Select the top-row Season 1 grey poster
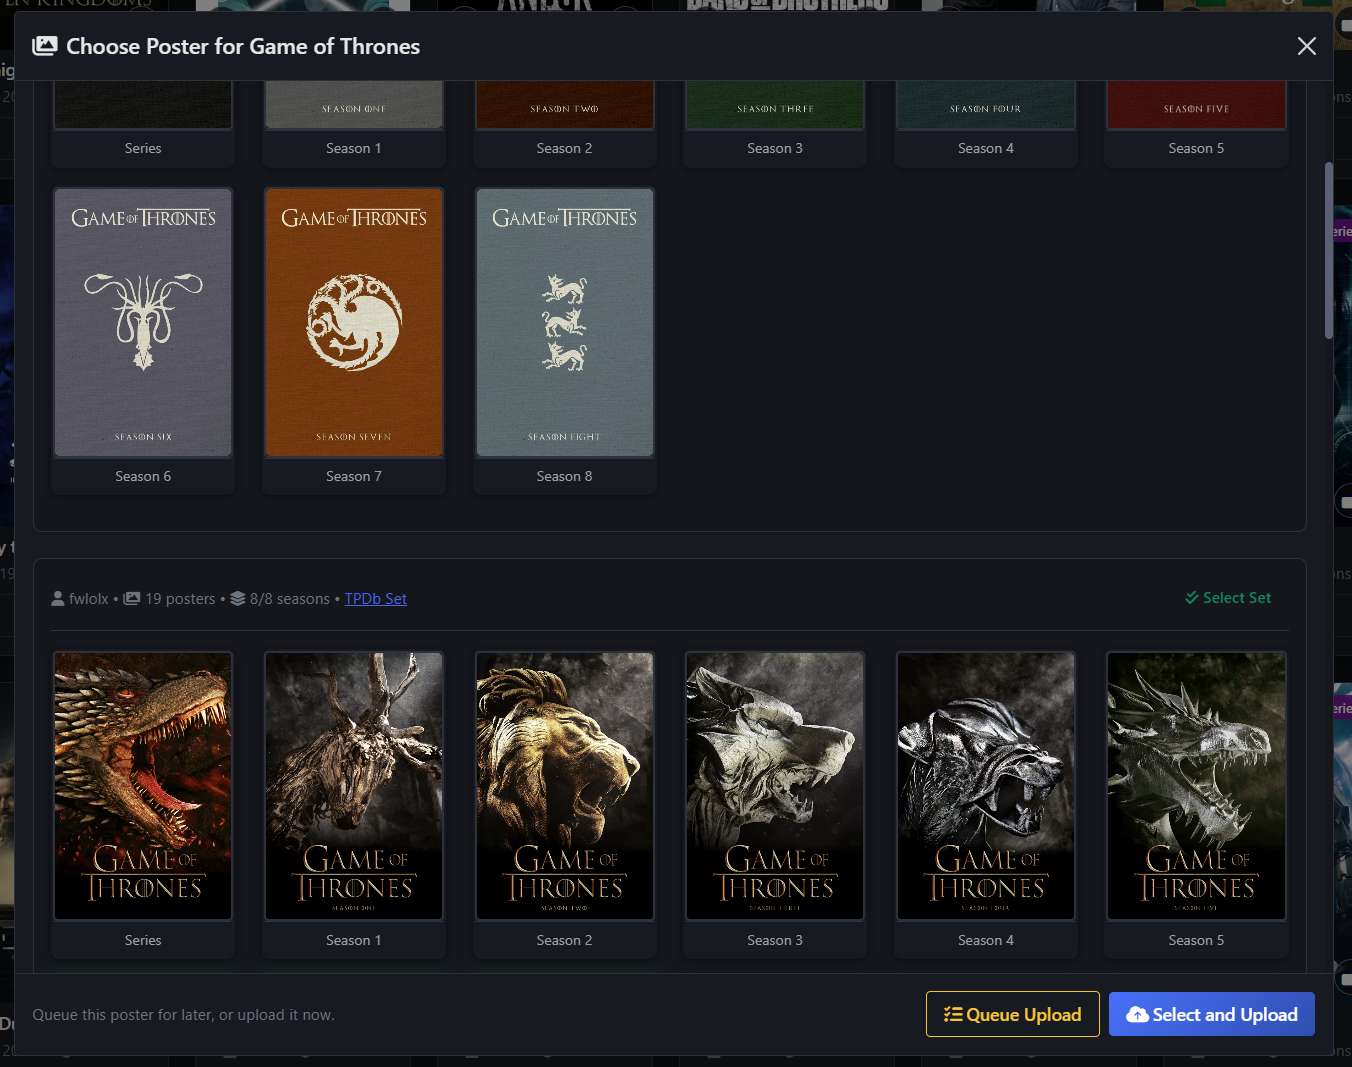Image resolution: width=1352 pixels, height=1067 pixels. pyautogui.click(x=354, y=105)
